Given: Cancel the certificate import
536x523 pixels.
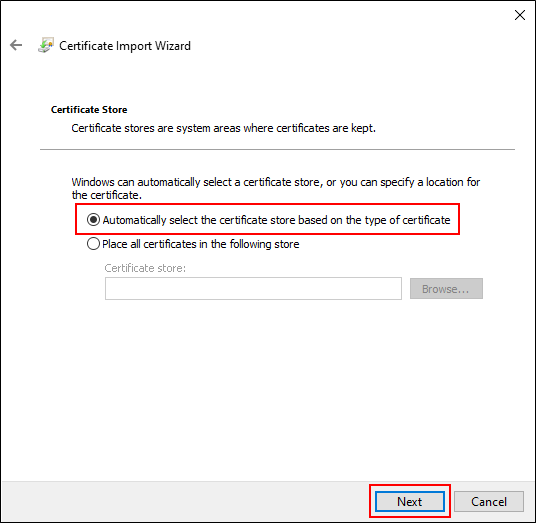Looking at the screenshot, I should click(x=489, y=501).
